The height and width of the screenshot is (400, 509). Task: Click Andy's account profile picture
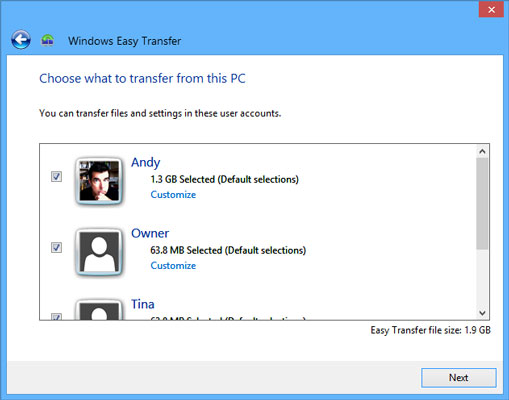[x=99, y=181]
